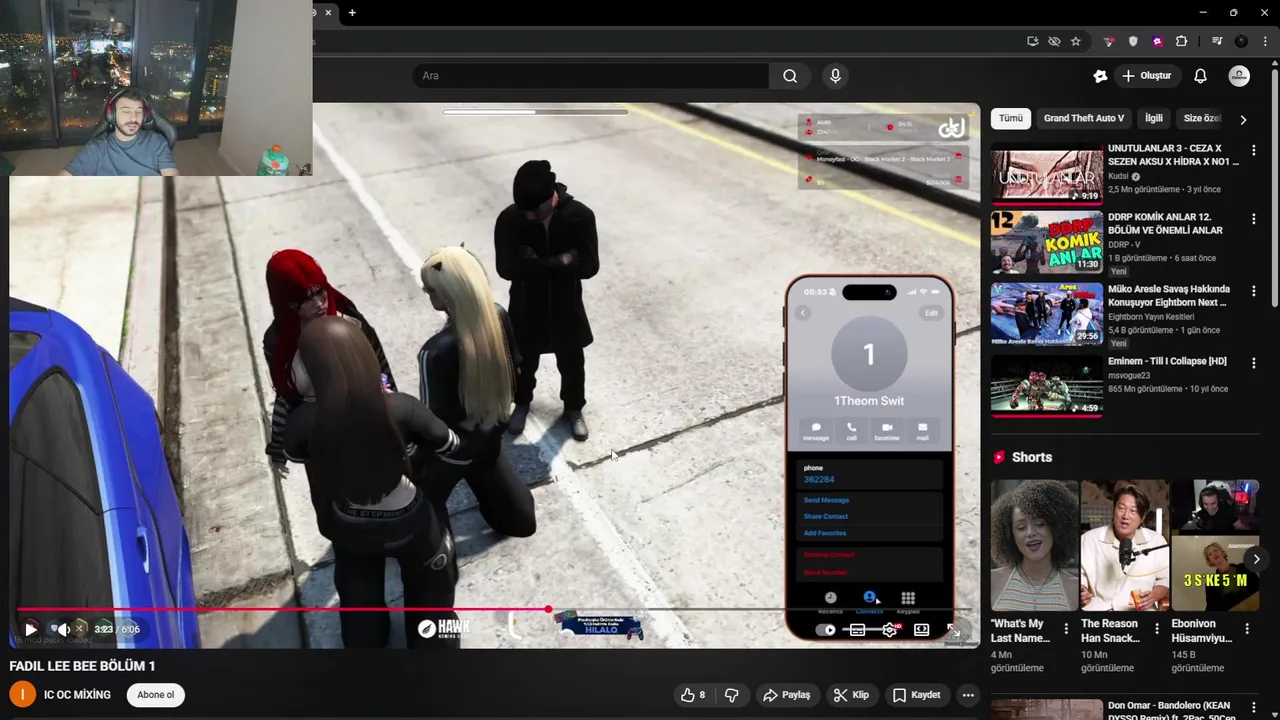Screen dimensions: 1280x720
Task: Open the UNUTULANLAR 3 video thumbnail
Action: 1047,175
